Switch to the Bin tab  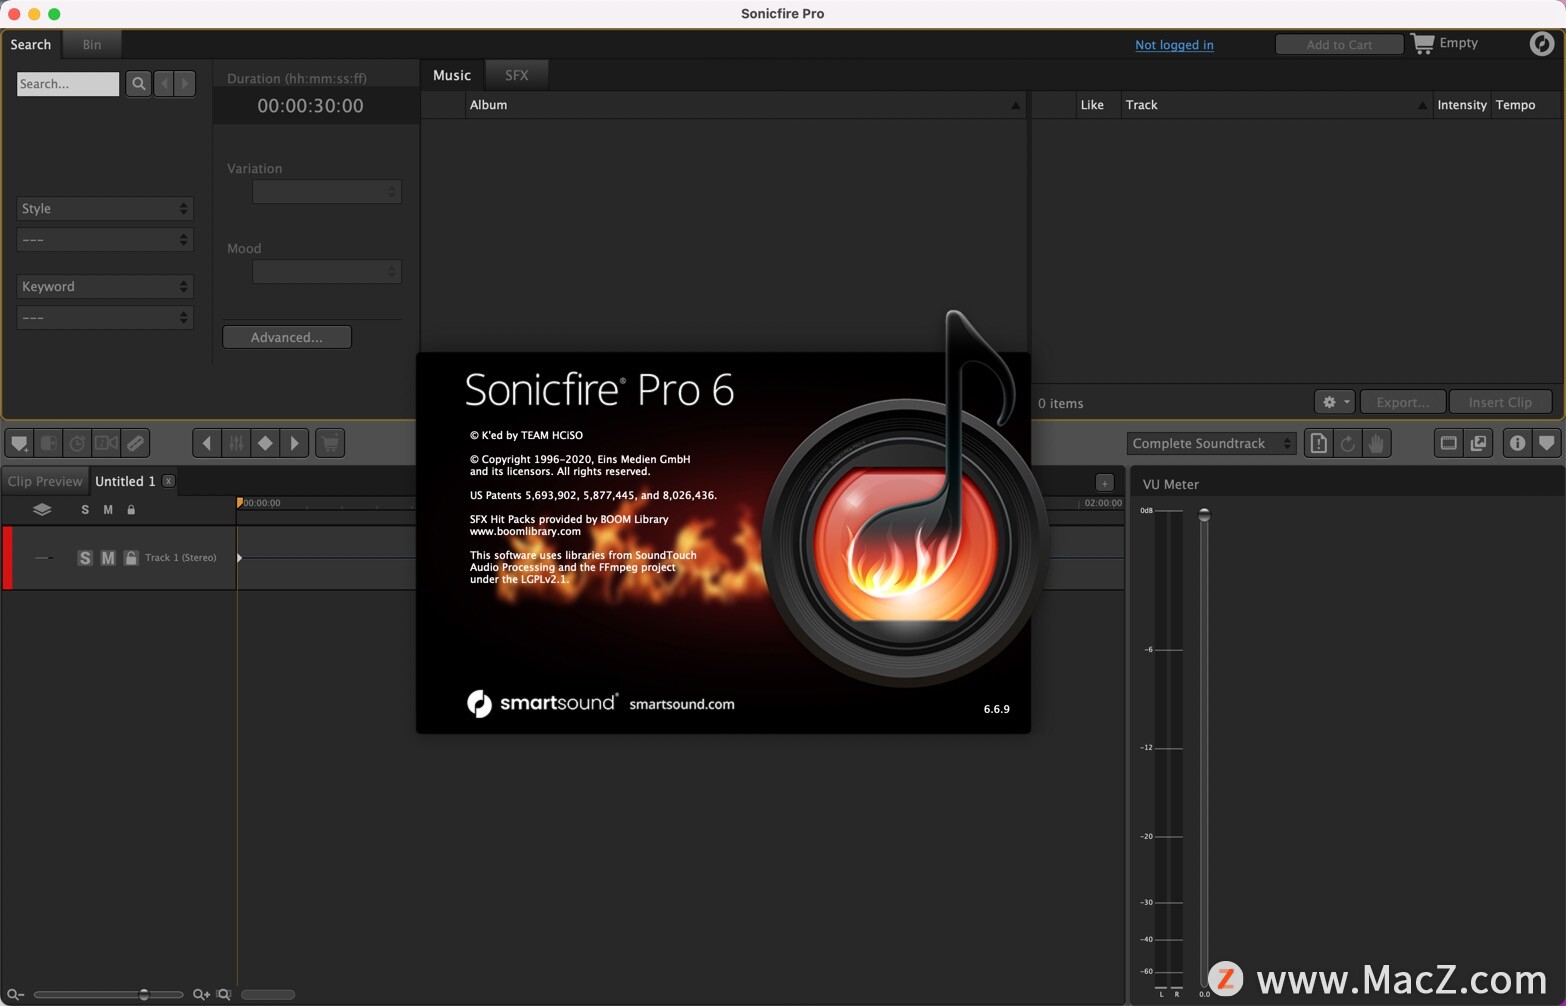point(92,45)
